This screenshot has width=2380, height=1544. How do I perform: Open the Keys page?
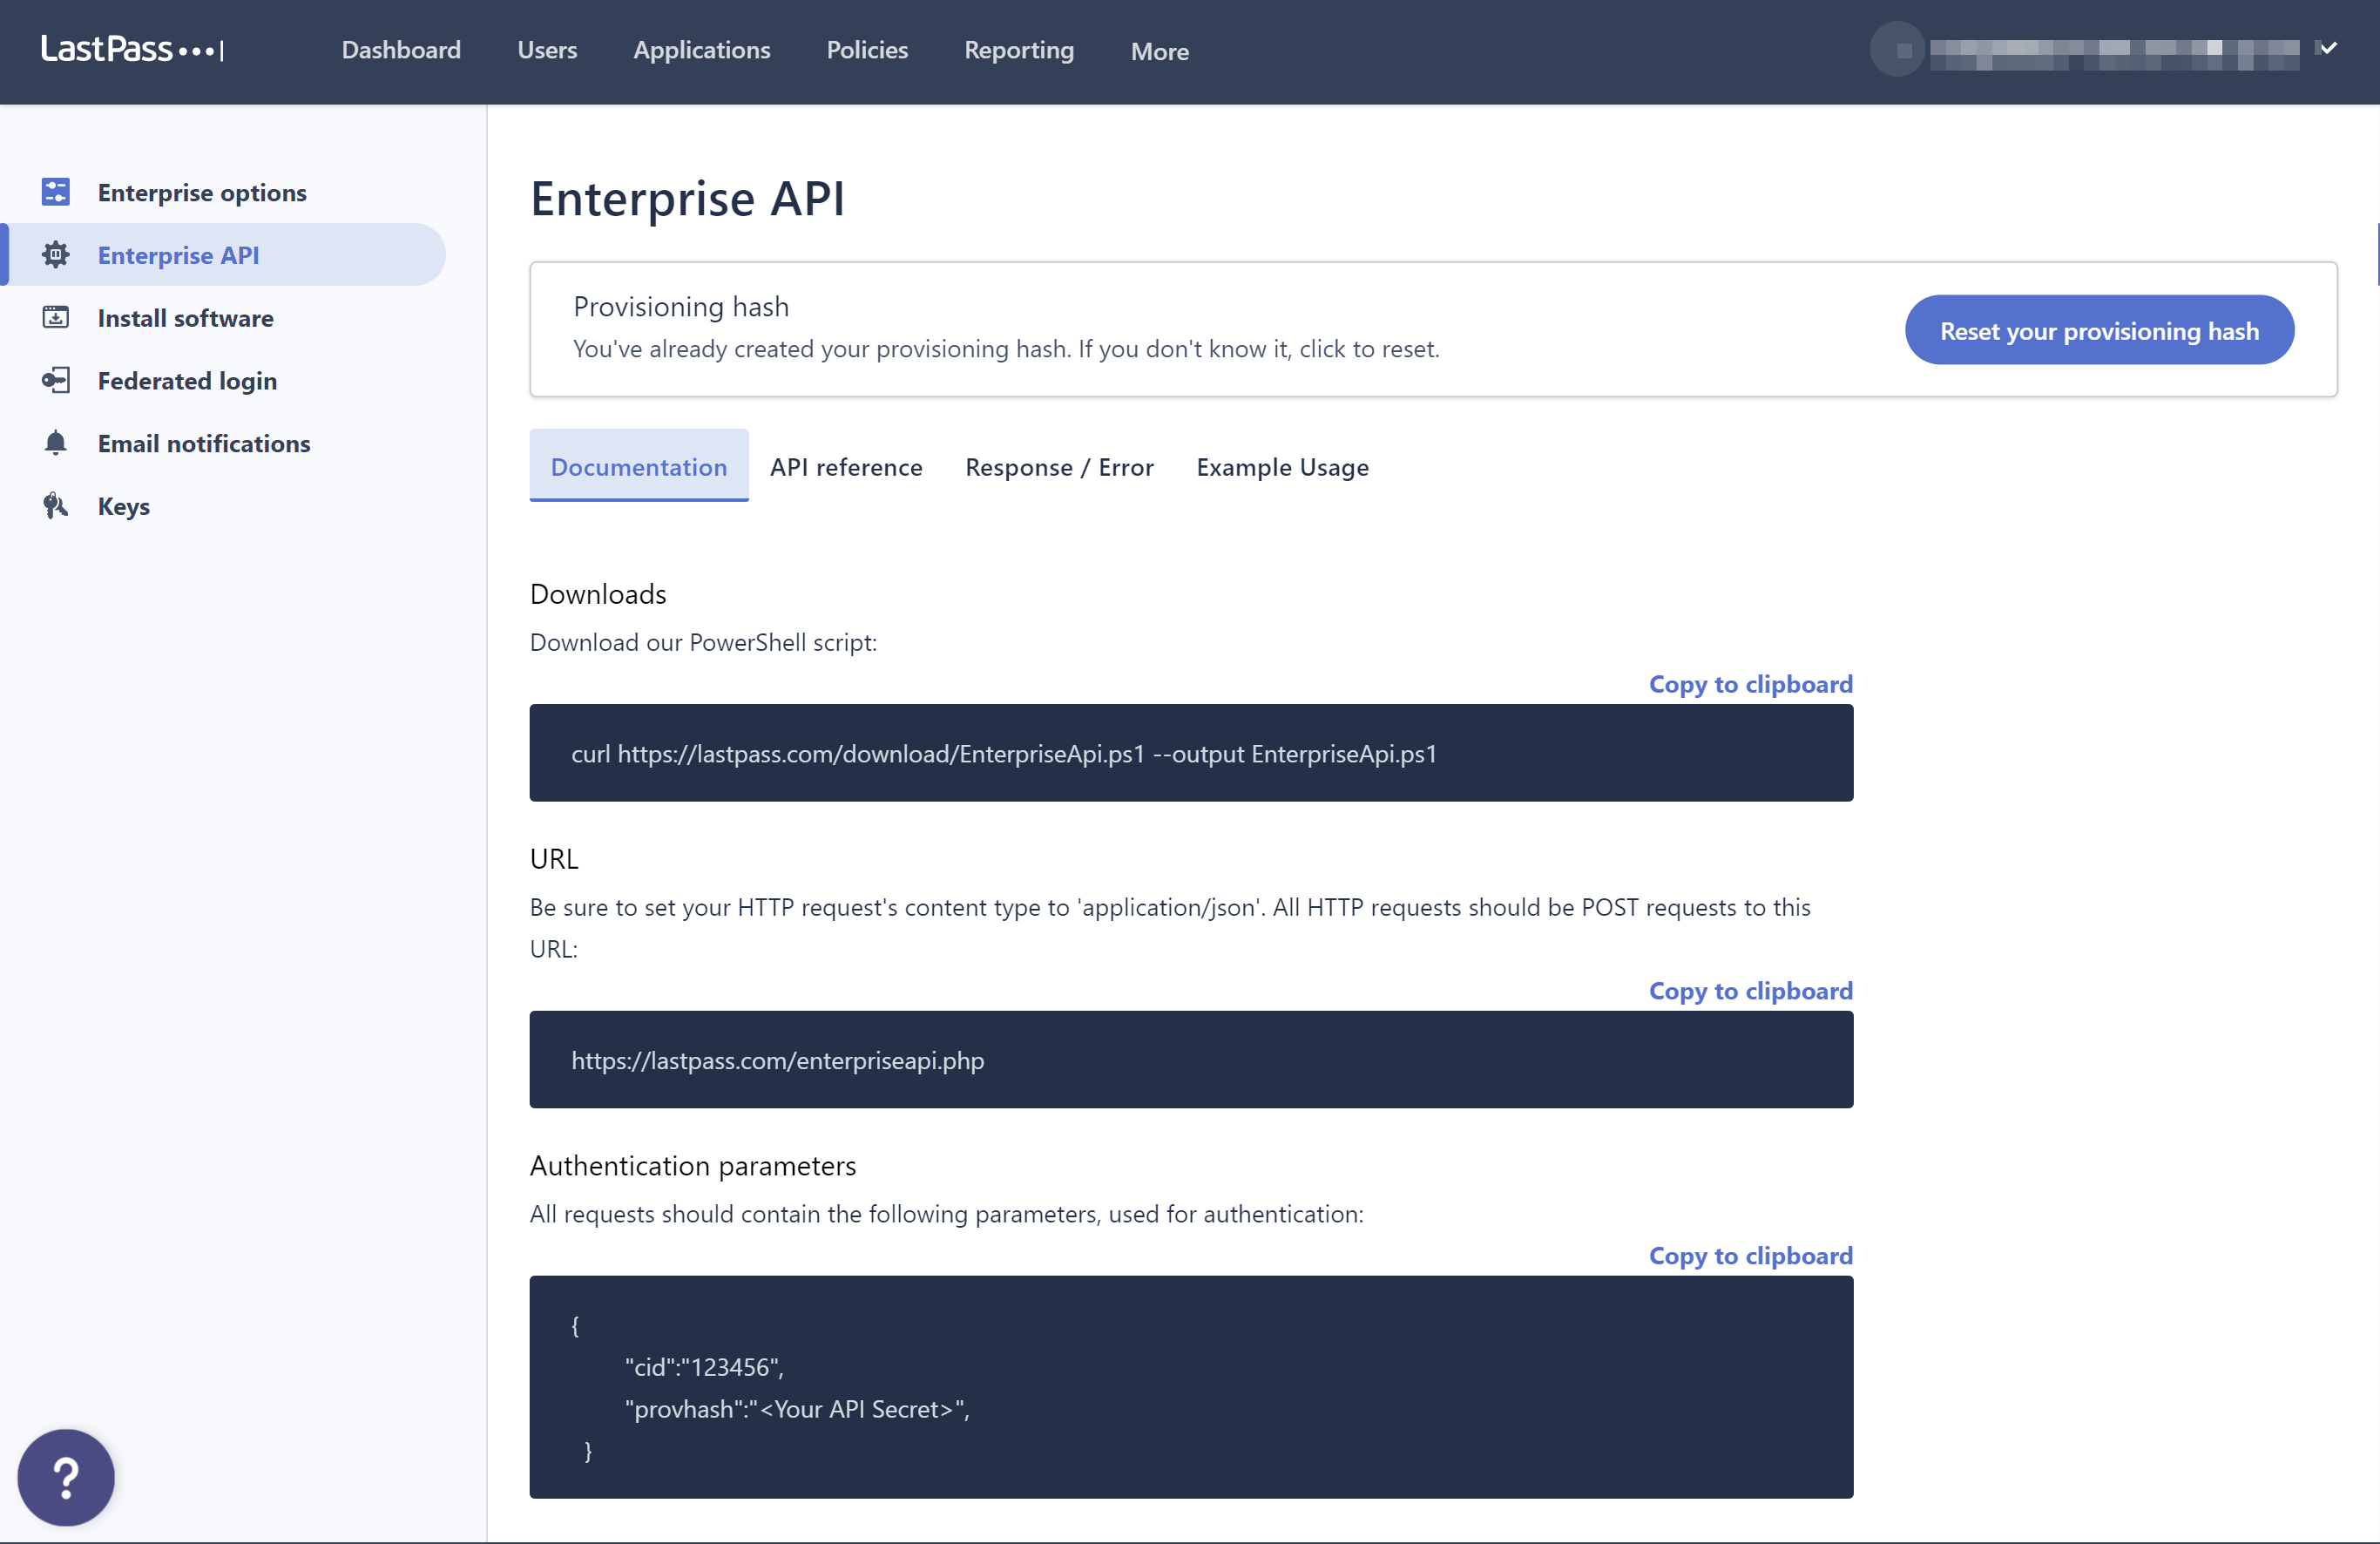click(124, 506)
